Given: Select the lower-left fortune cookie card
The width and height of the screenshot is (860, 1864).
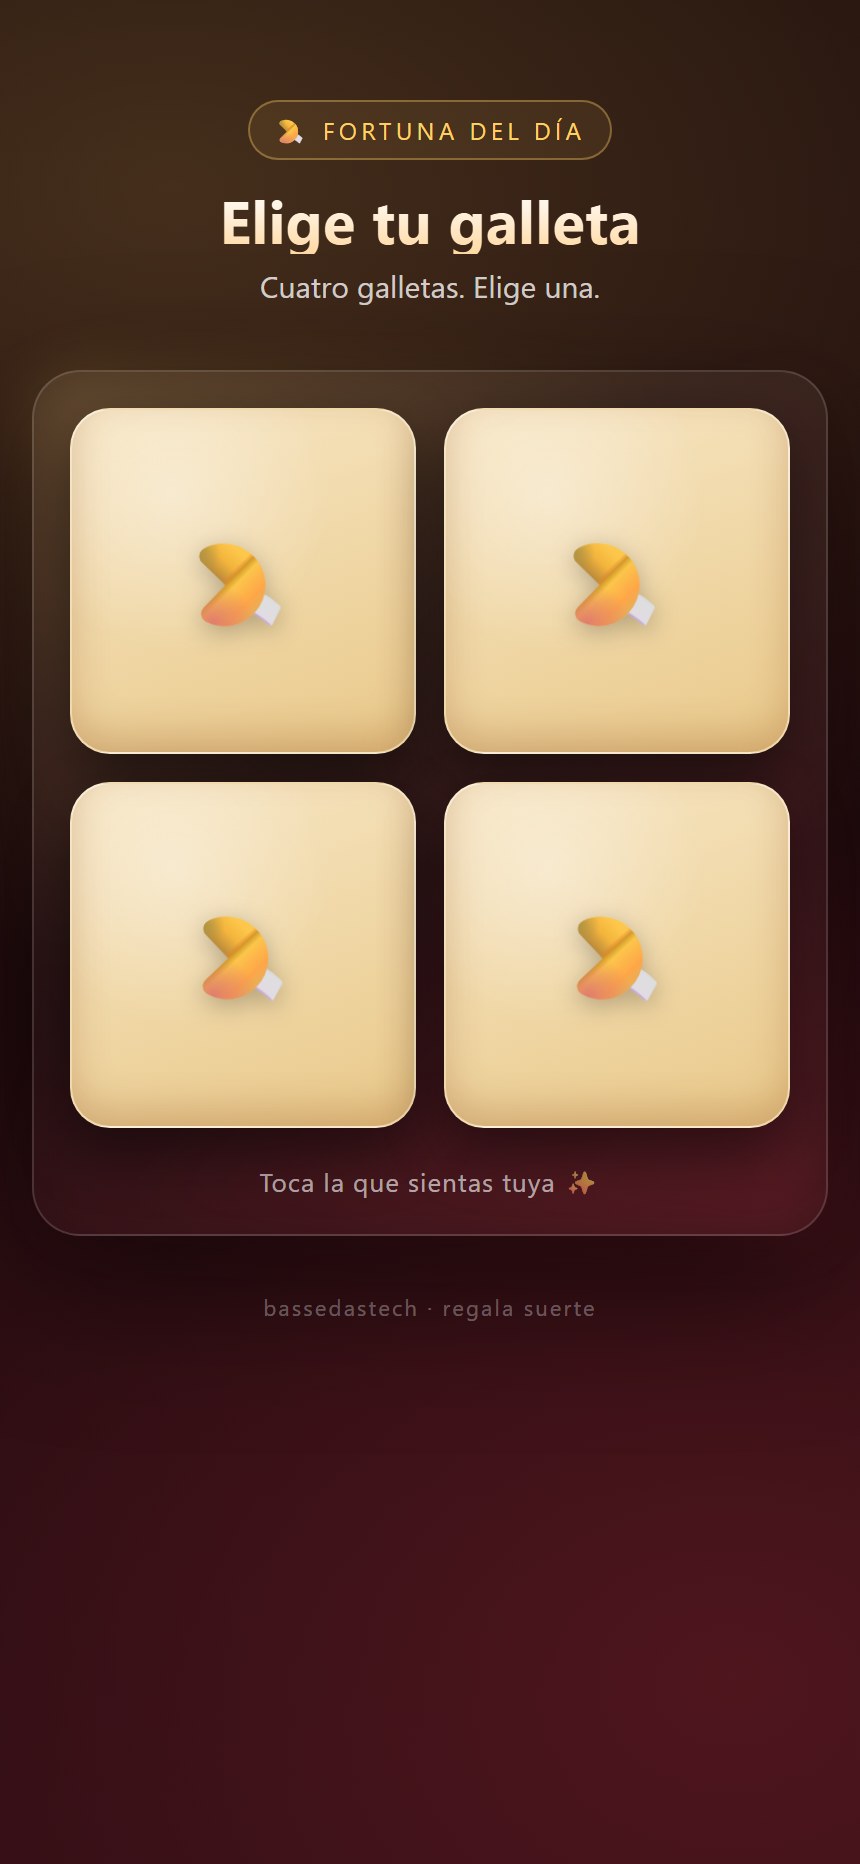Looking at the screenshot, I should (243, 954).
